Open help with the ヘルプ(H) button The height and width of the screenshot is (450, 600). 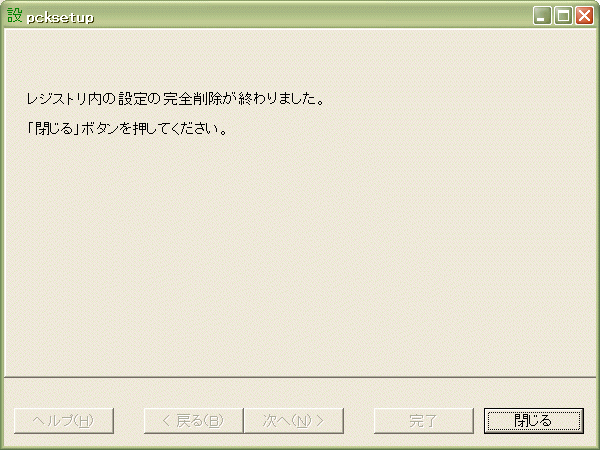click(x=64, y=421)
